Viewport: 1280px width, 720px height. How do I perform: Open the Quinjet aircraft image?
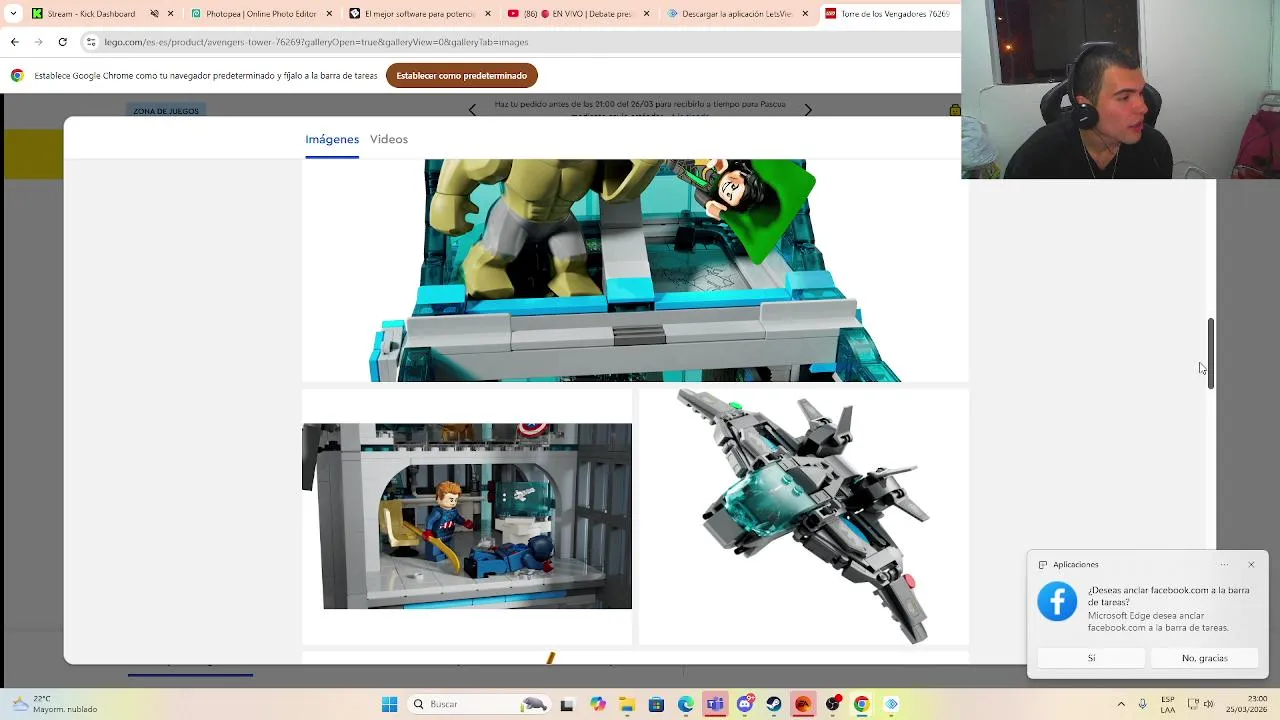(804, 516)
